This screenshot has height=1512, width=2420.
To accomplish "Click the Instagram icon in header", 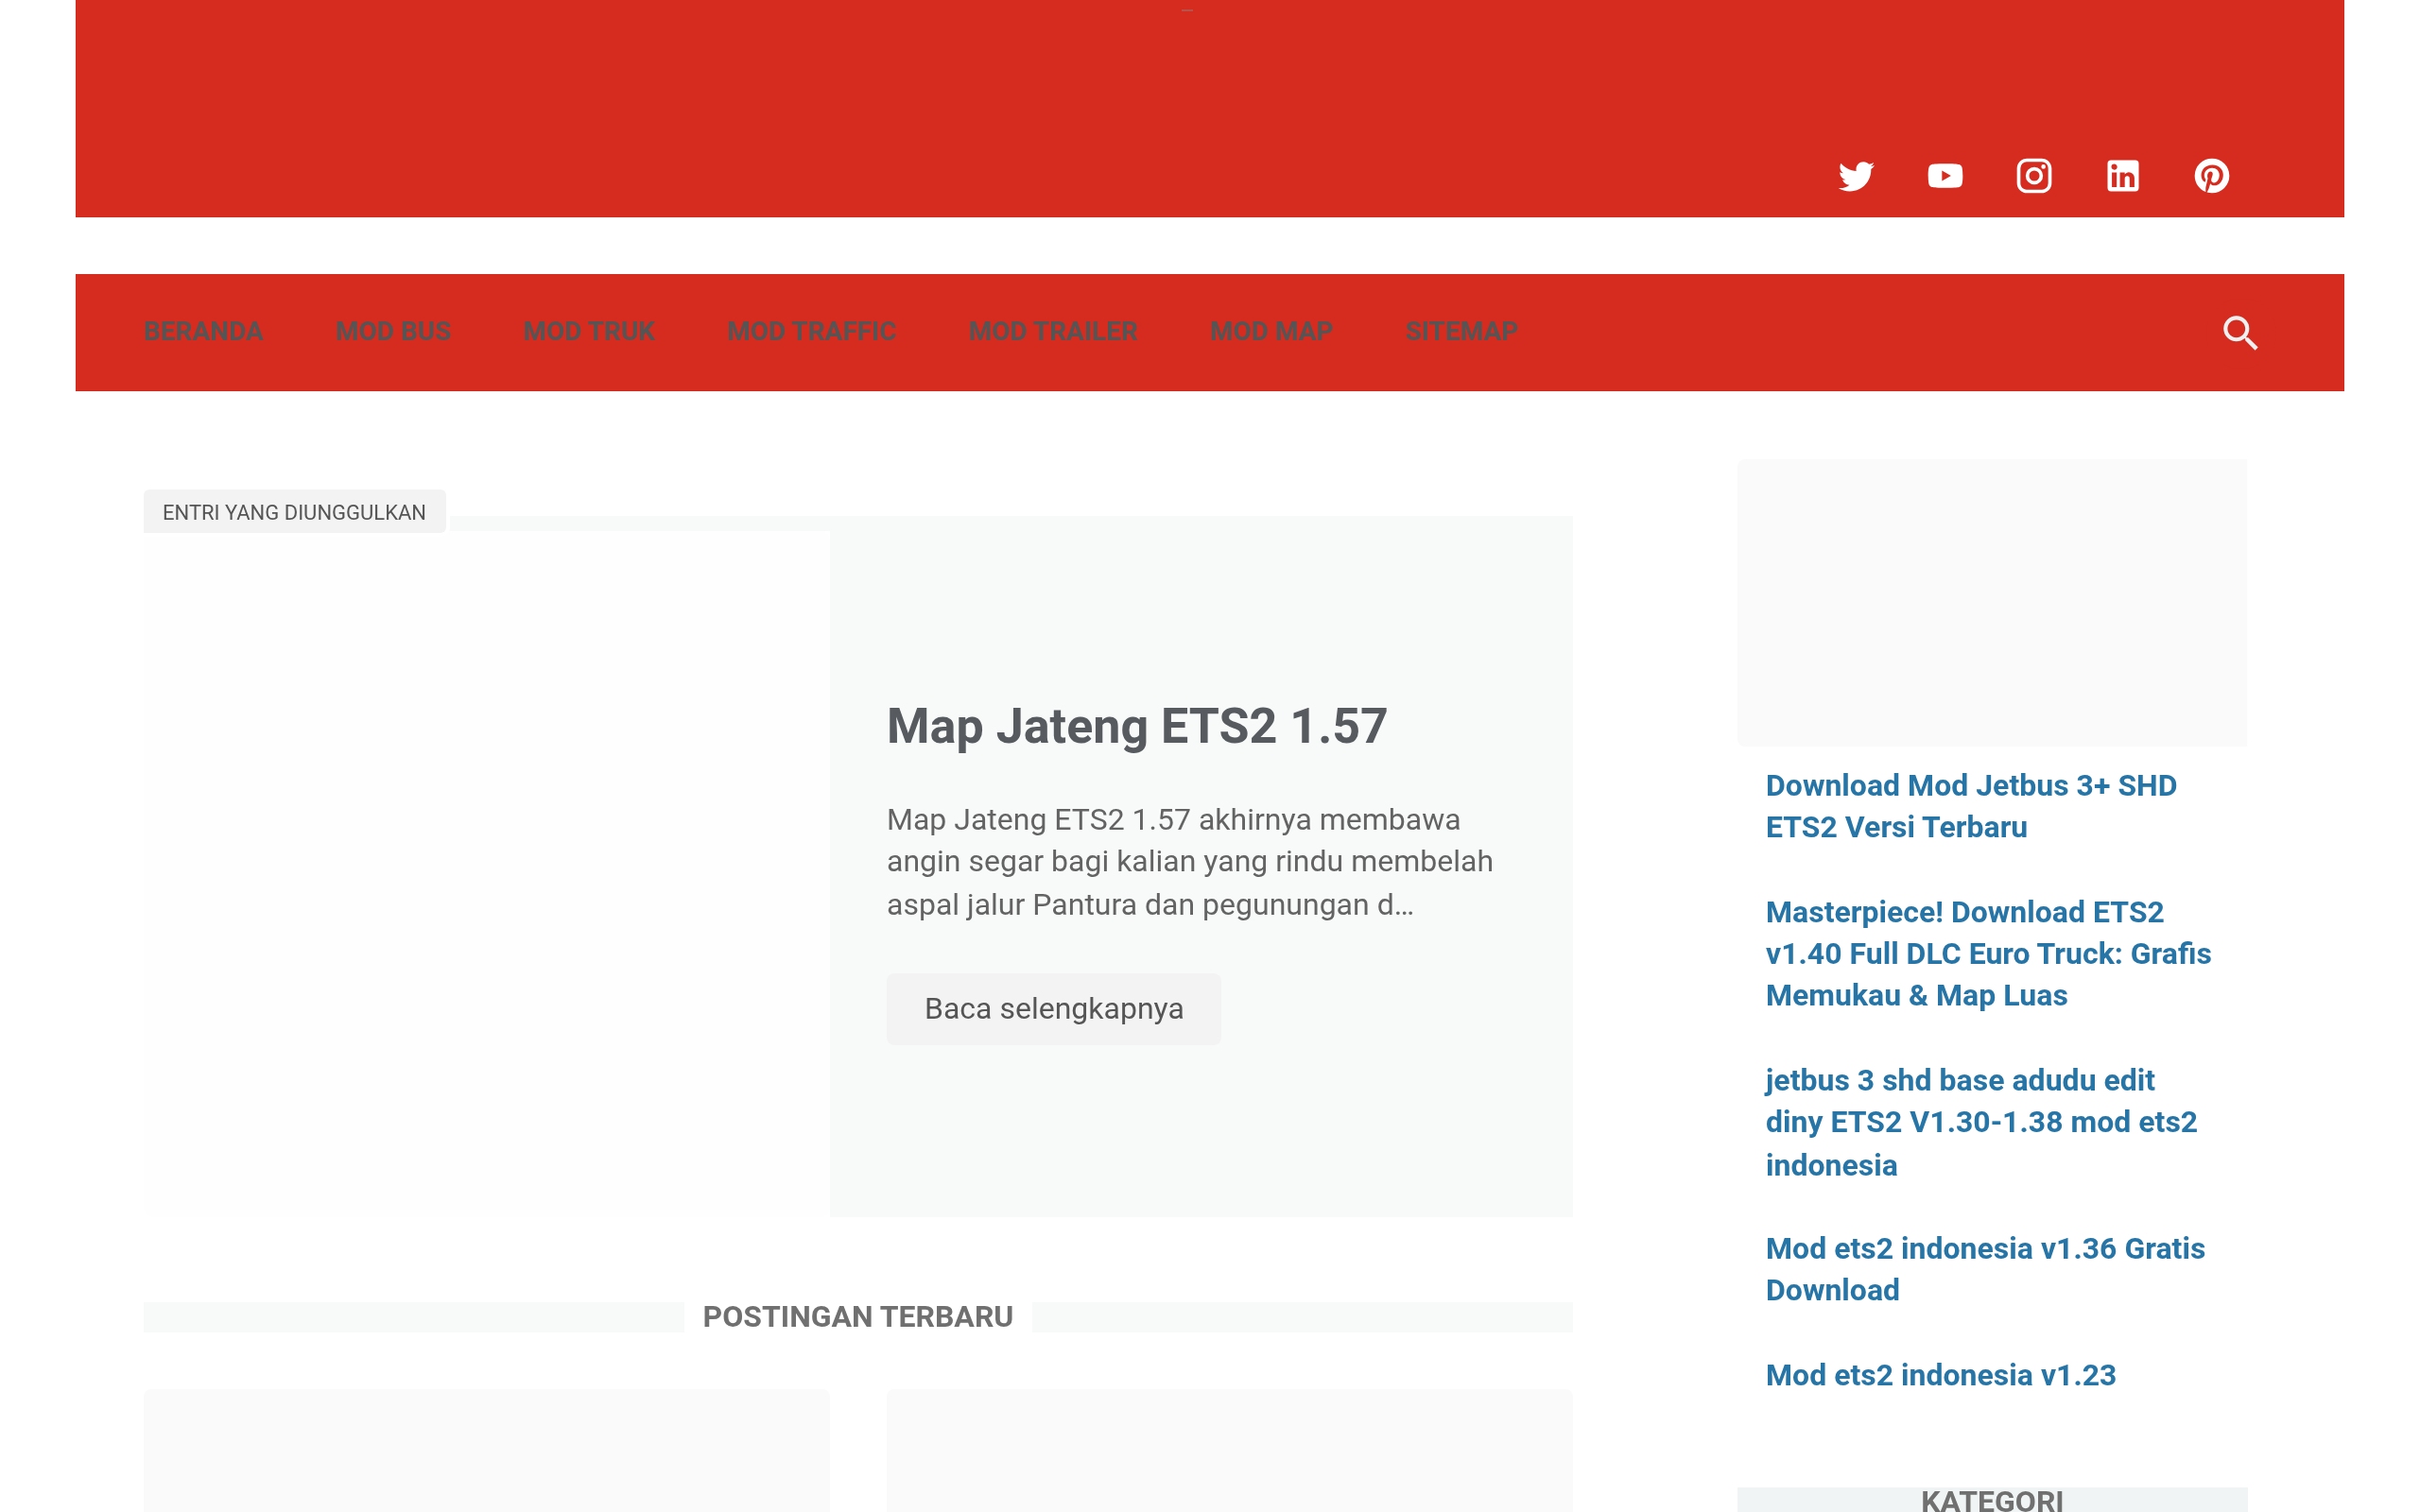I will [x=2033, y=176].
